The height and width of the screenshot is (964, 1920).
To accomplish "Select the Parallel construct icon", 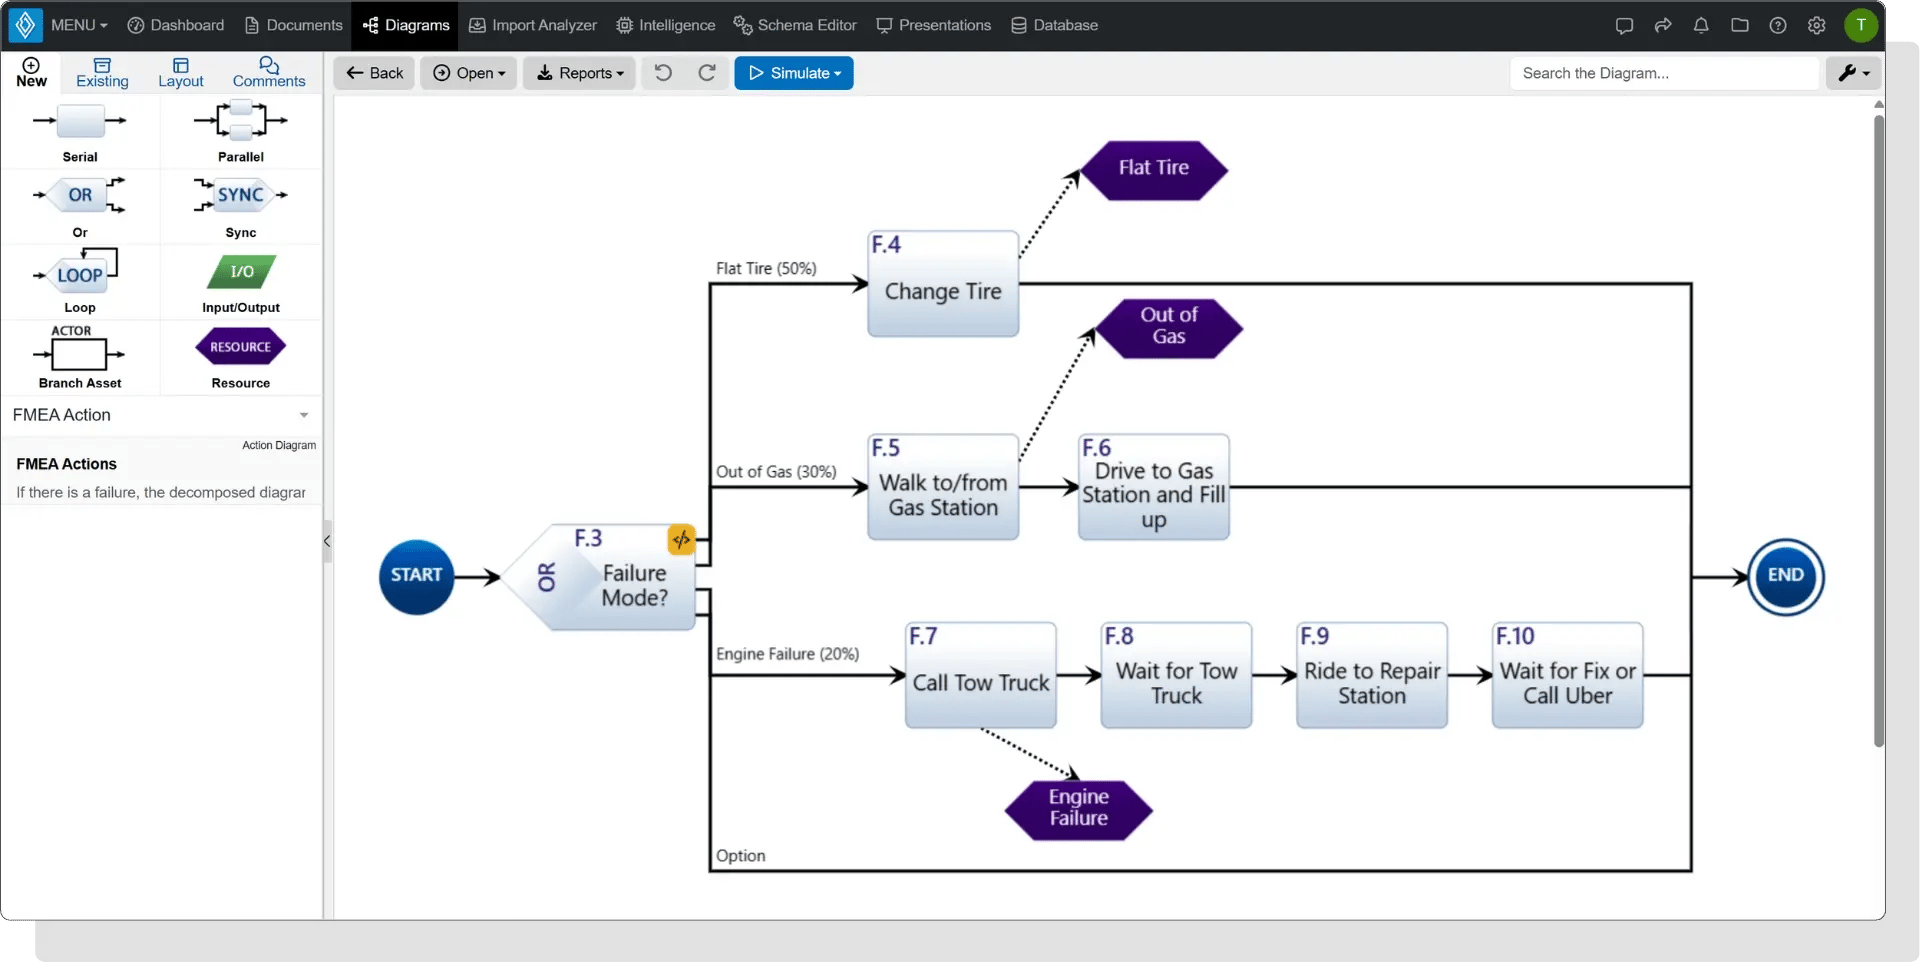I will (241, 121).
